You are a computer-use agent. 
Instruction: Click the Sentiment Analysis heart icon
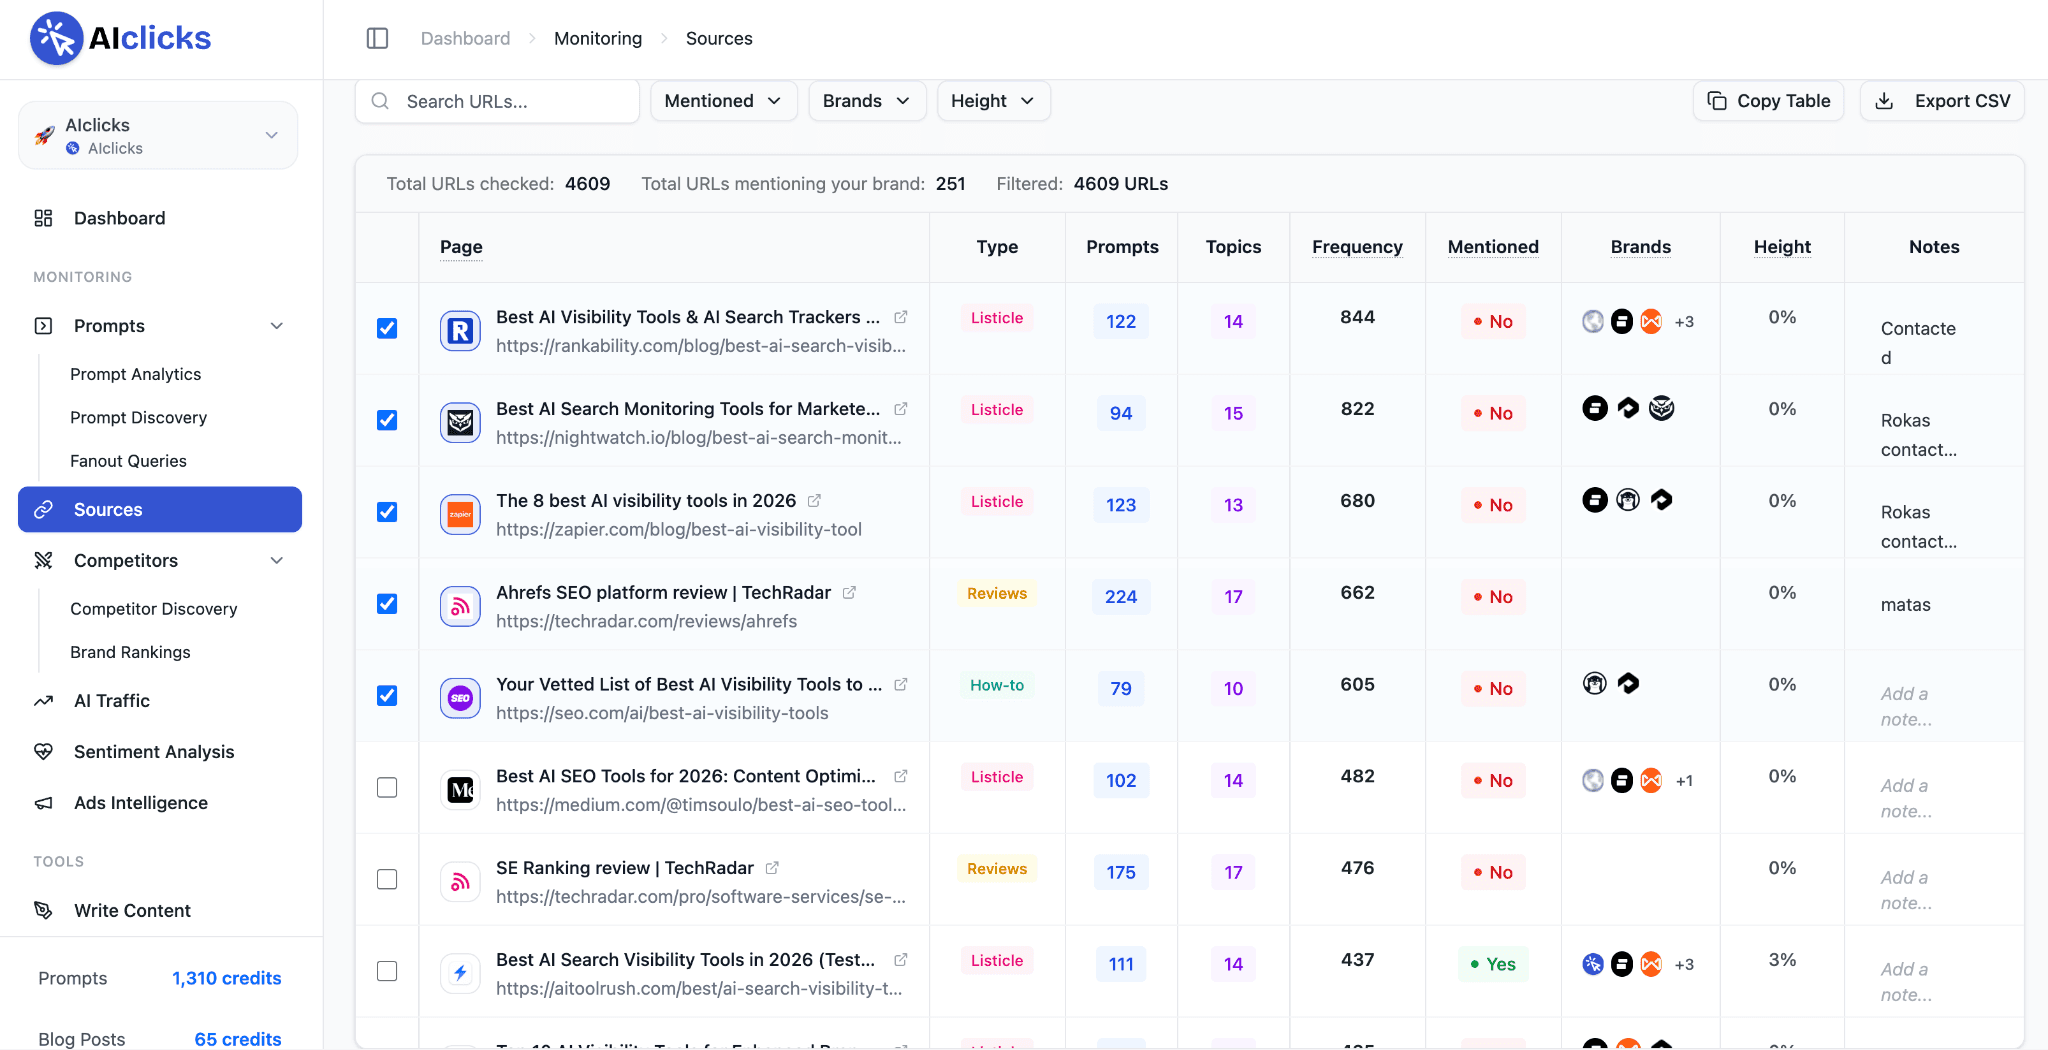point(43,752)
